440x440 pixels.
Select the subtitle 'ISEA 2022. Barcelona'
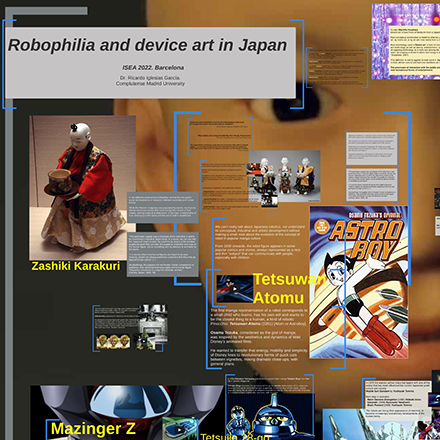pos(153,68)
